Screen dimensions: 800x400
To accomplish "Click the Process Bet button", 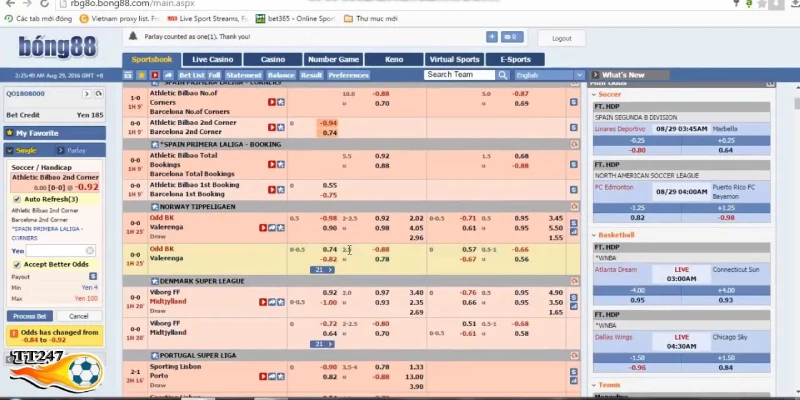I will click(30, 316).
